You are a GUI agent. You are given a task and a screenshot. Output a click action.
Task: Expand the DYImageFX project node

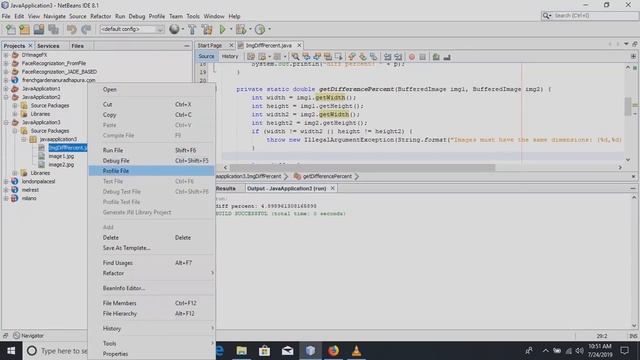6,55
